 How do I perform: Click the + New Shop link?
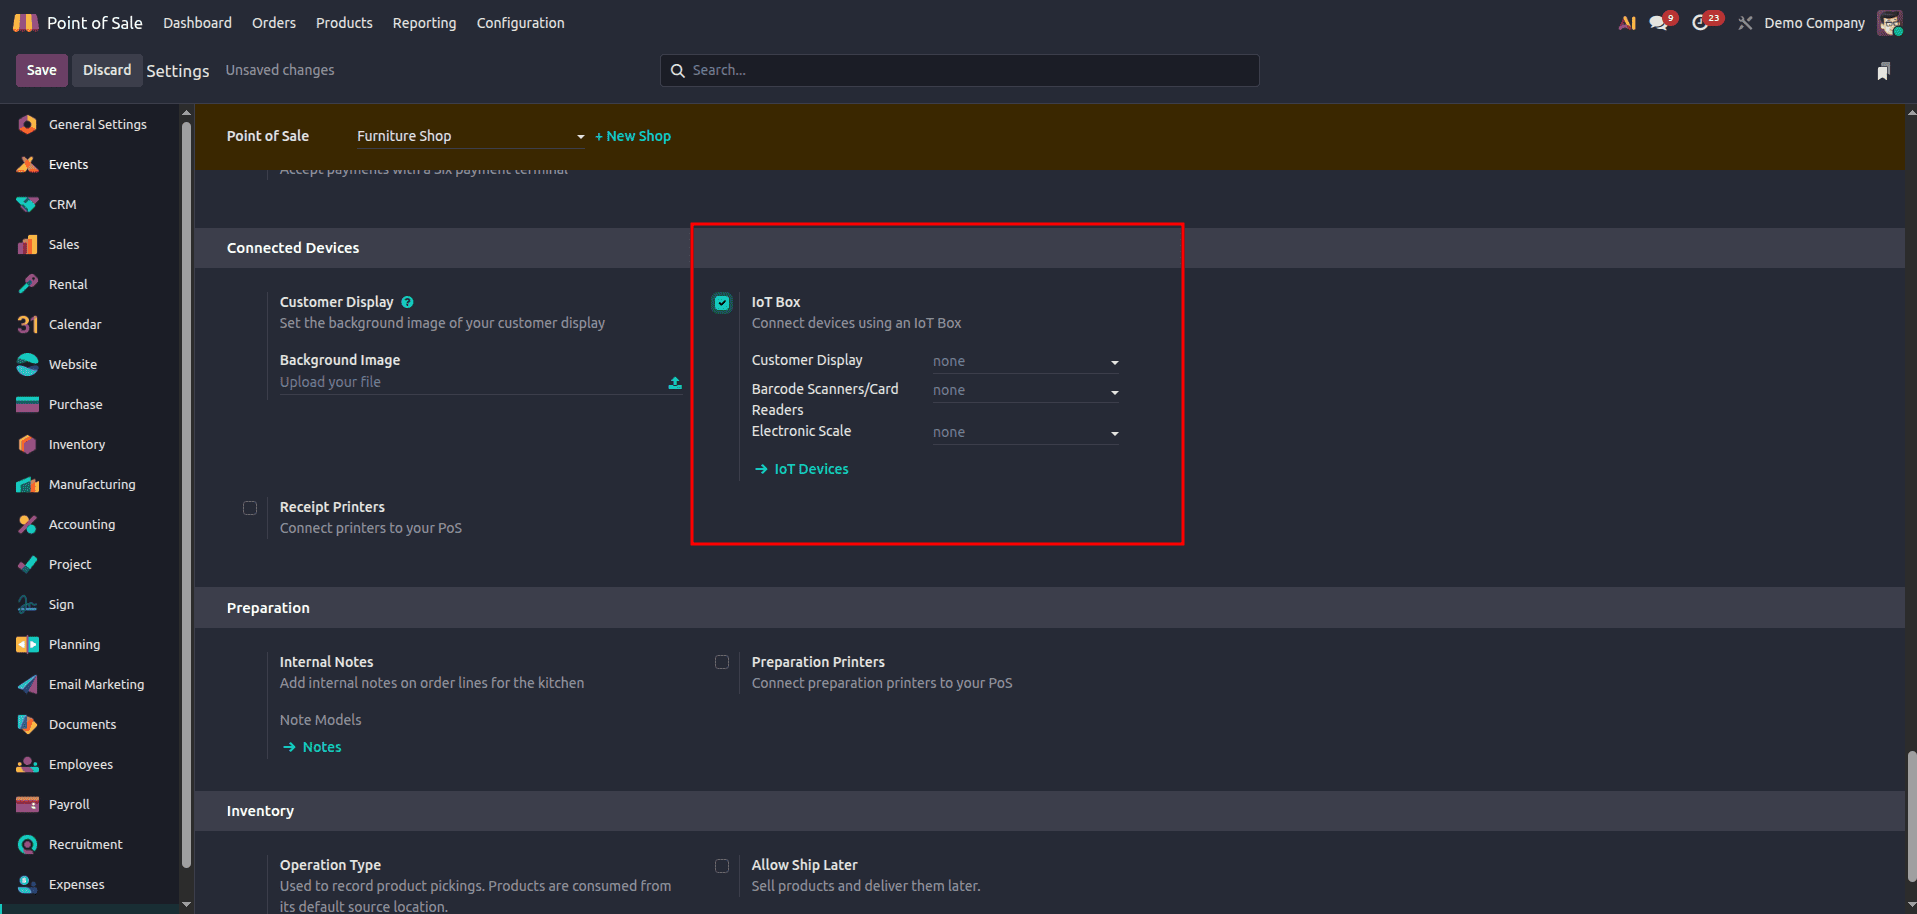point(633,136)
